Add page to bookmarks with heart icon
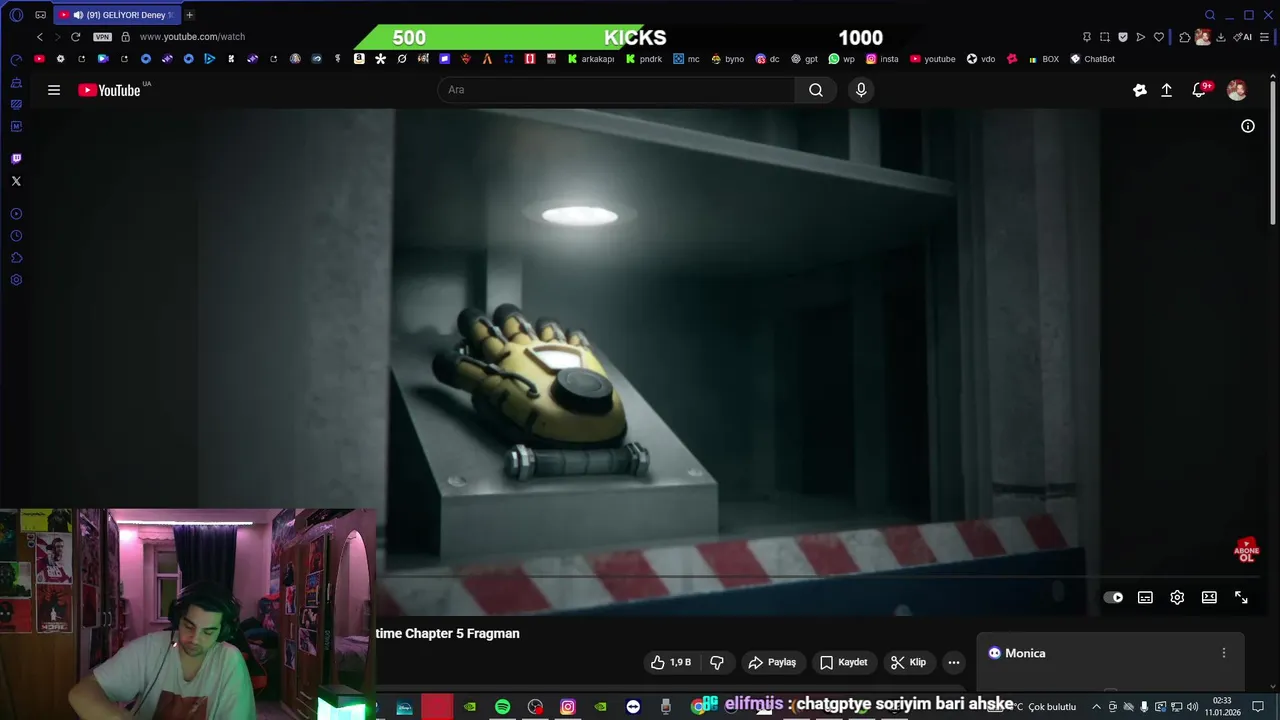Screen dimensions: 1280x720 pos(1159,37)
